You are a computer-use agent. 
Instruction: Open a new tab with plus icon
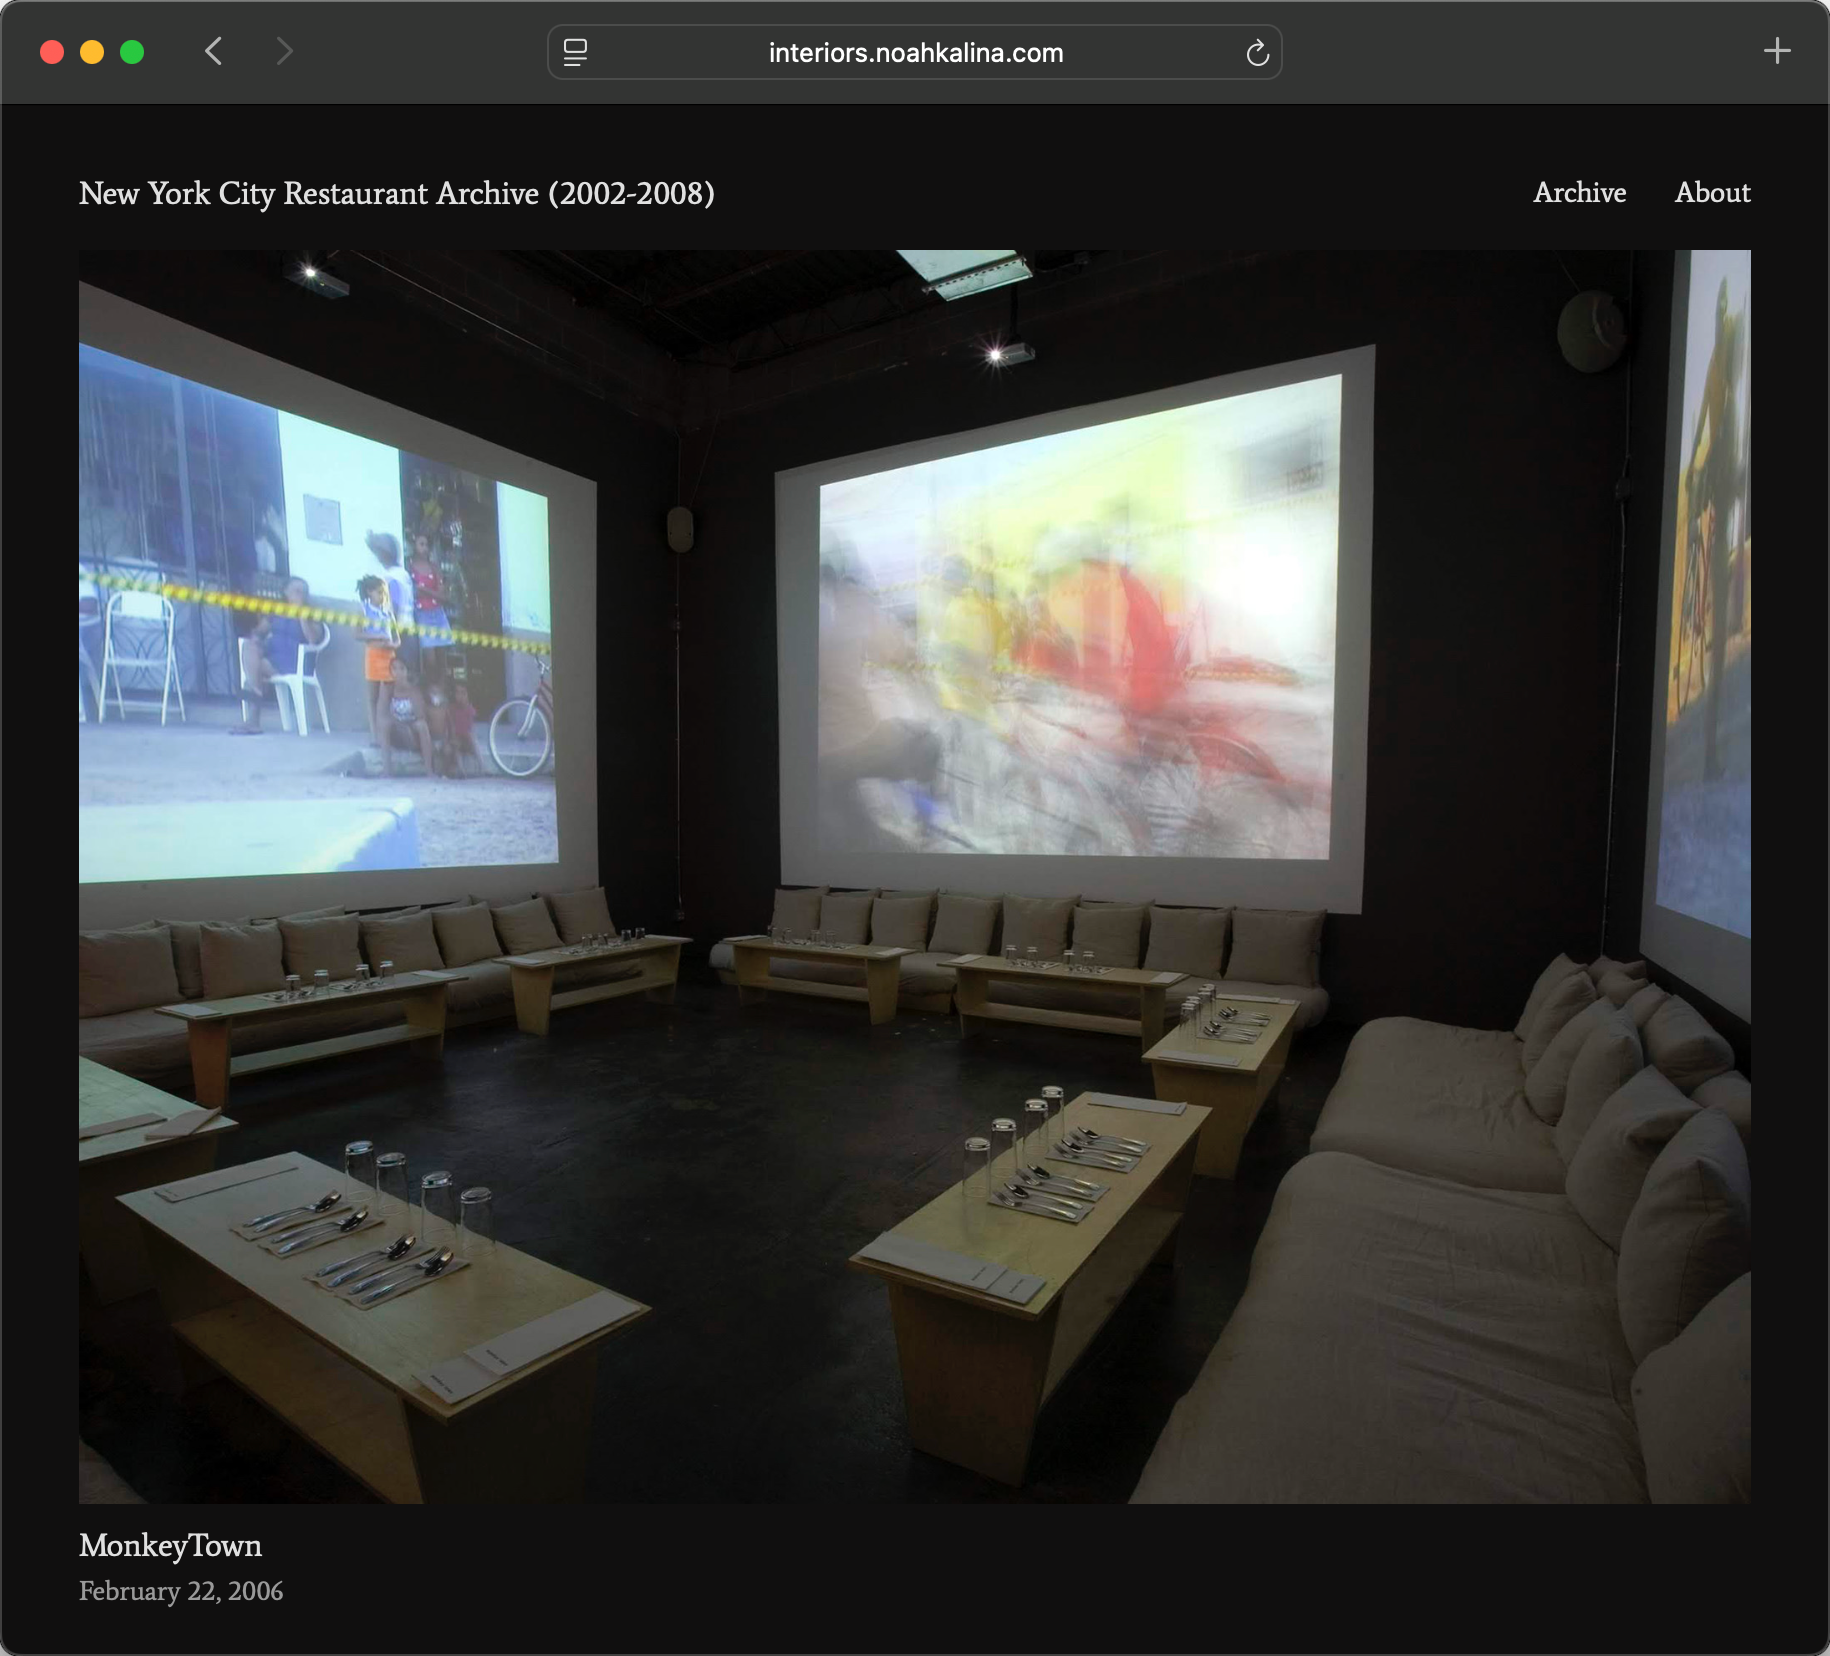coord(1777,51)
